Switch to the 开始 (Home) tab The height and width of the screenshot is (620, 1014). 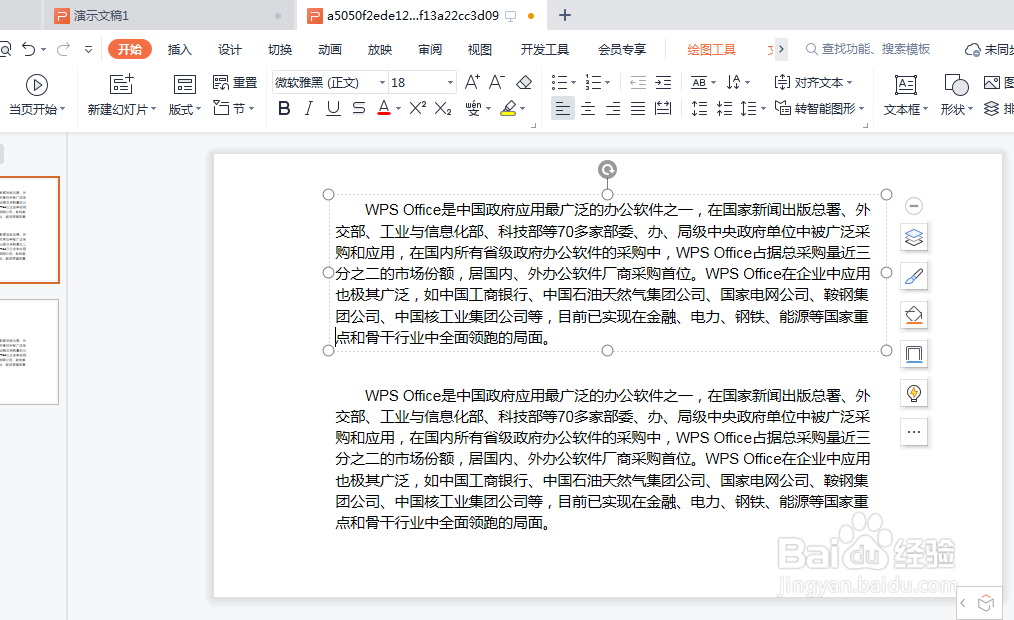tap(129, 49)
